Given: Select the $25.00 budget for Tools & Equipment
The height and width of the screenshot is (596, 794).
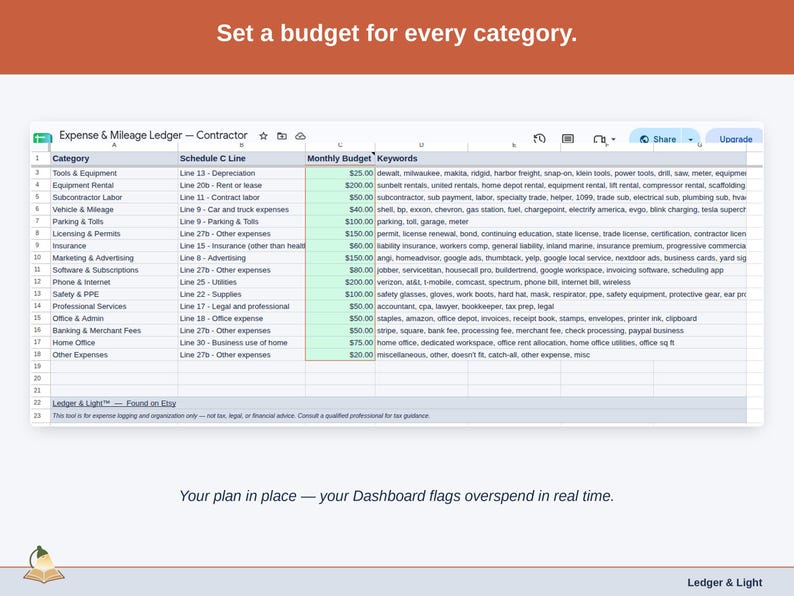Looking at the screenshot, I should click(x=340, y=173).
